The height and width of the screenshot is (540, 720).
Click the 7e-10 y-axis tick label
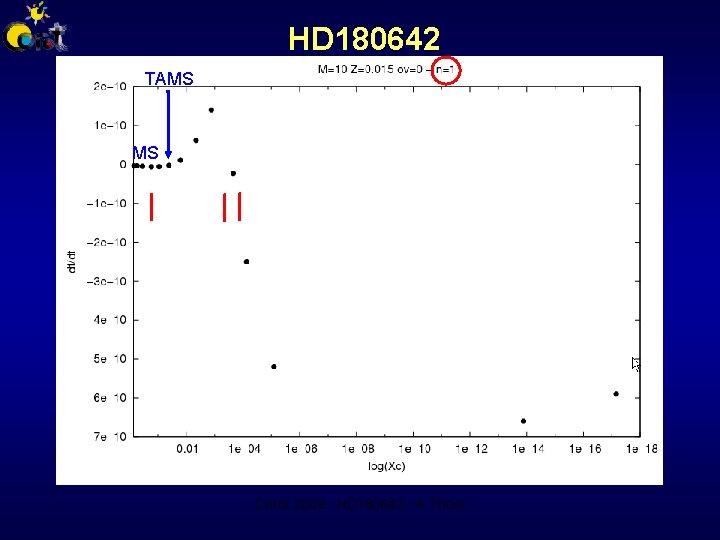click(110, 437)
